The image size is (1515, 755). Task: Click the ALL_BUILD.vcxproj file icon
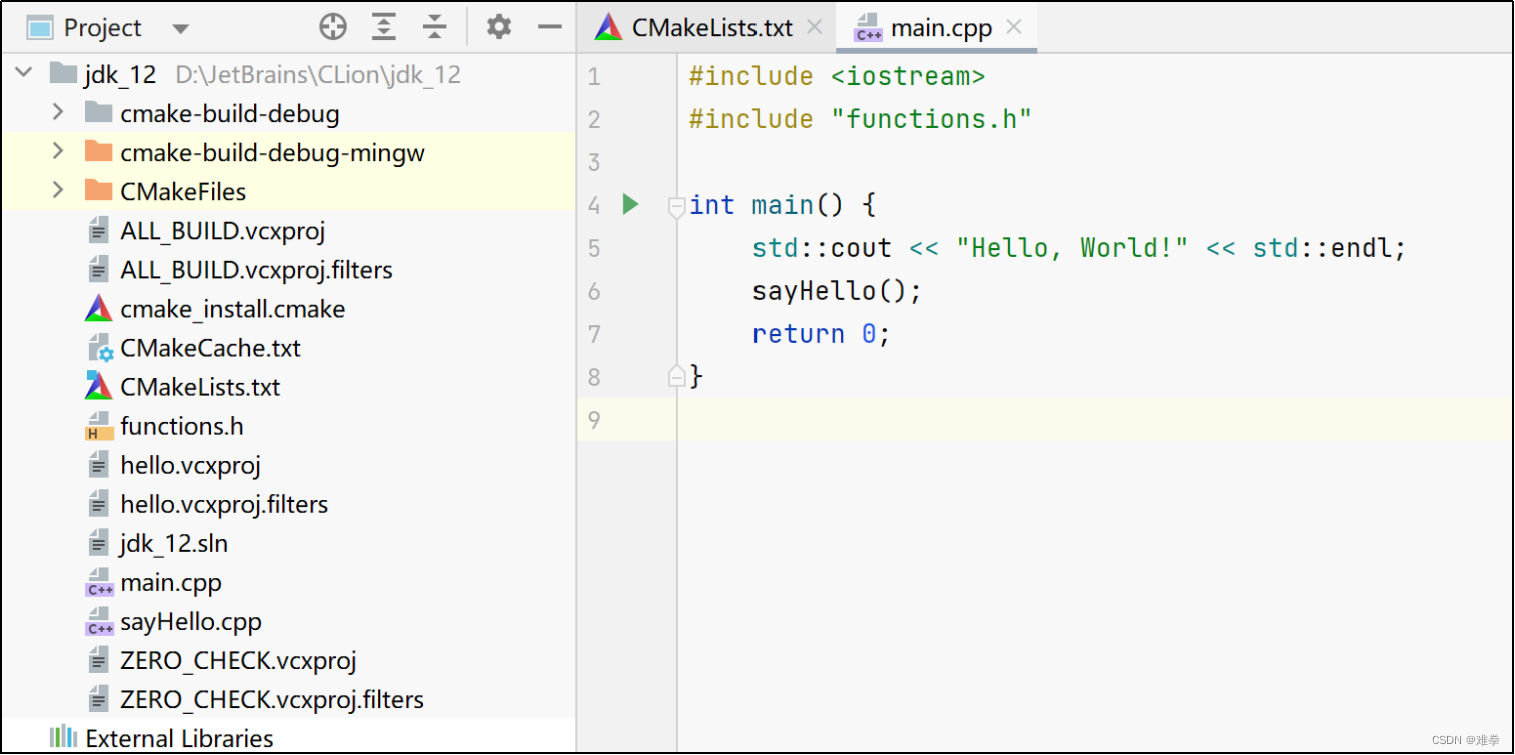98,231
